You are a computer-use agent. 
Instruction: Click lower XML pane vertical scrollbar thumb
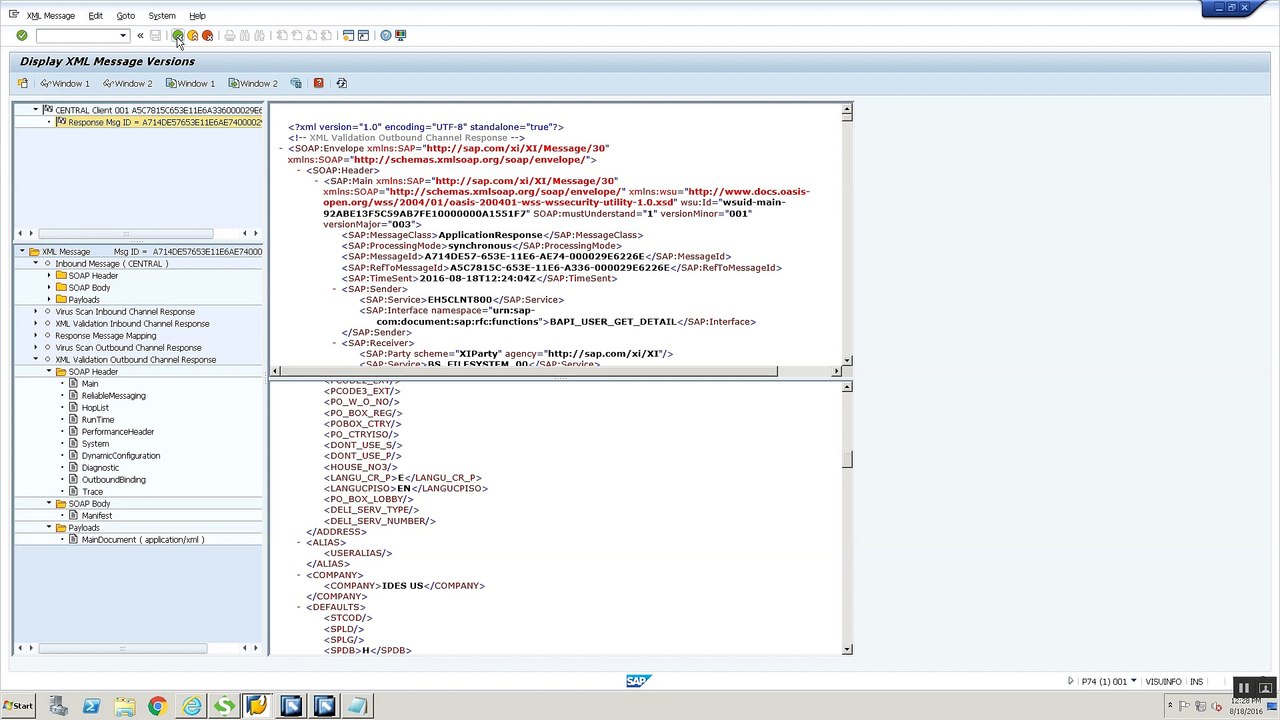click(x=847, y=459)
